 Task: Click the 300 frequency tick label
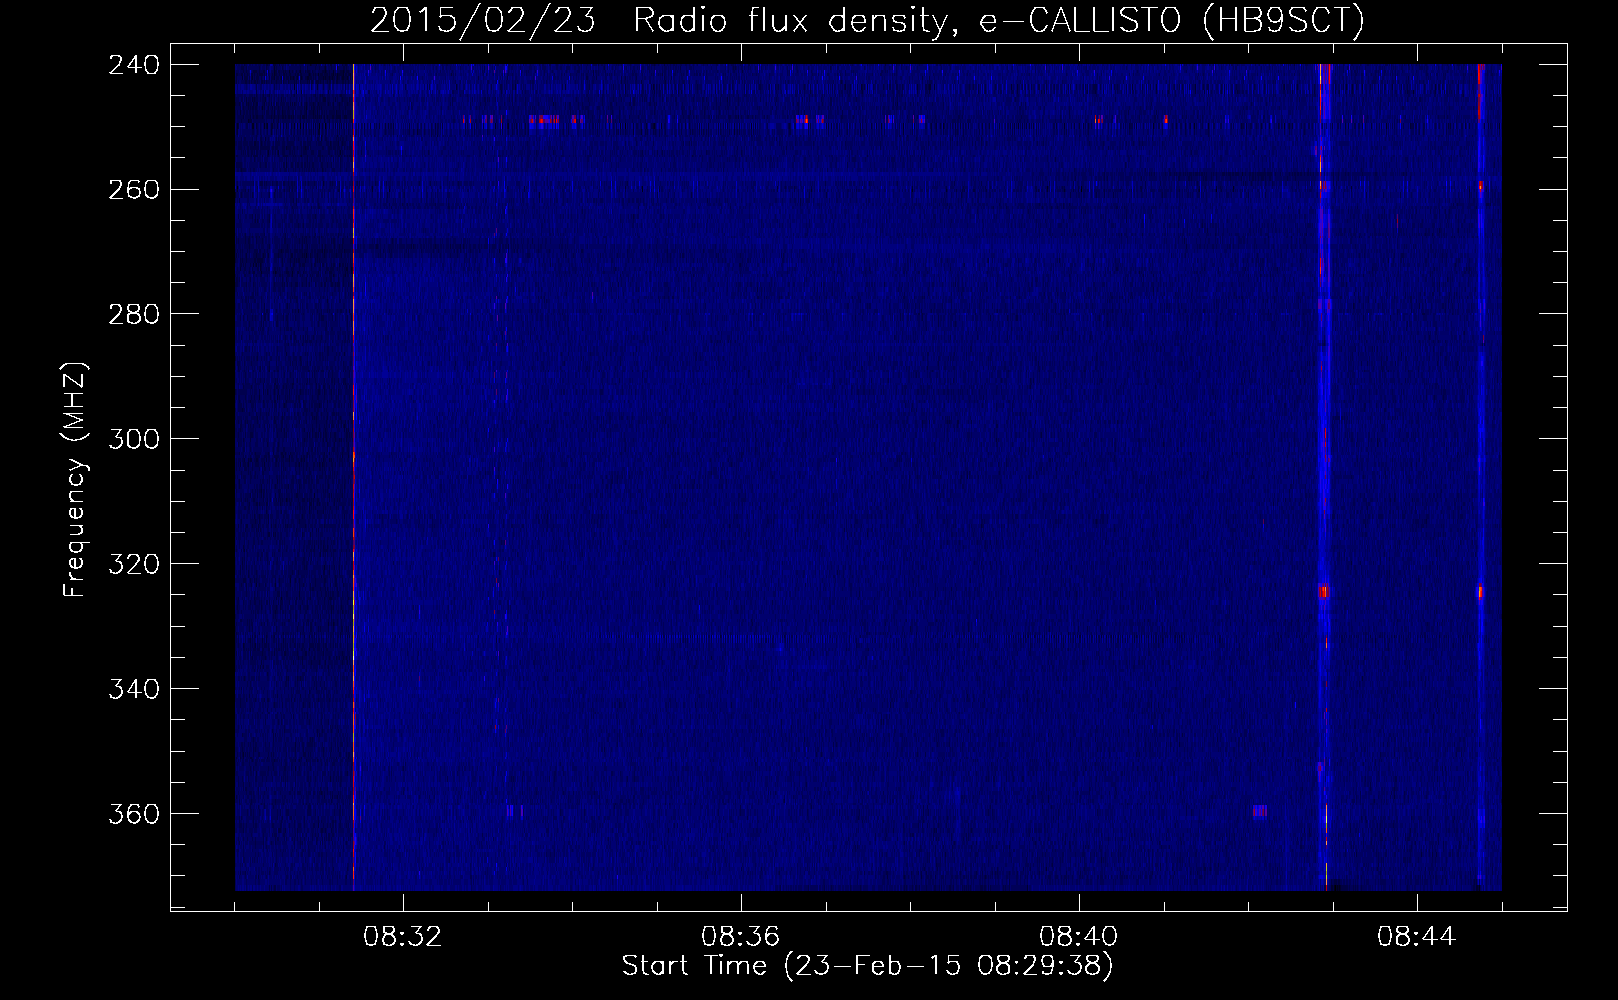pyautogui.click(x=134, y=439)
